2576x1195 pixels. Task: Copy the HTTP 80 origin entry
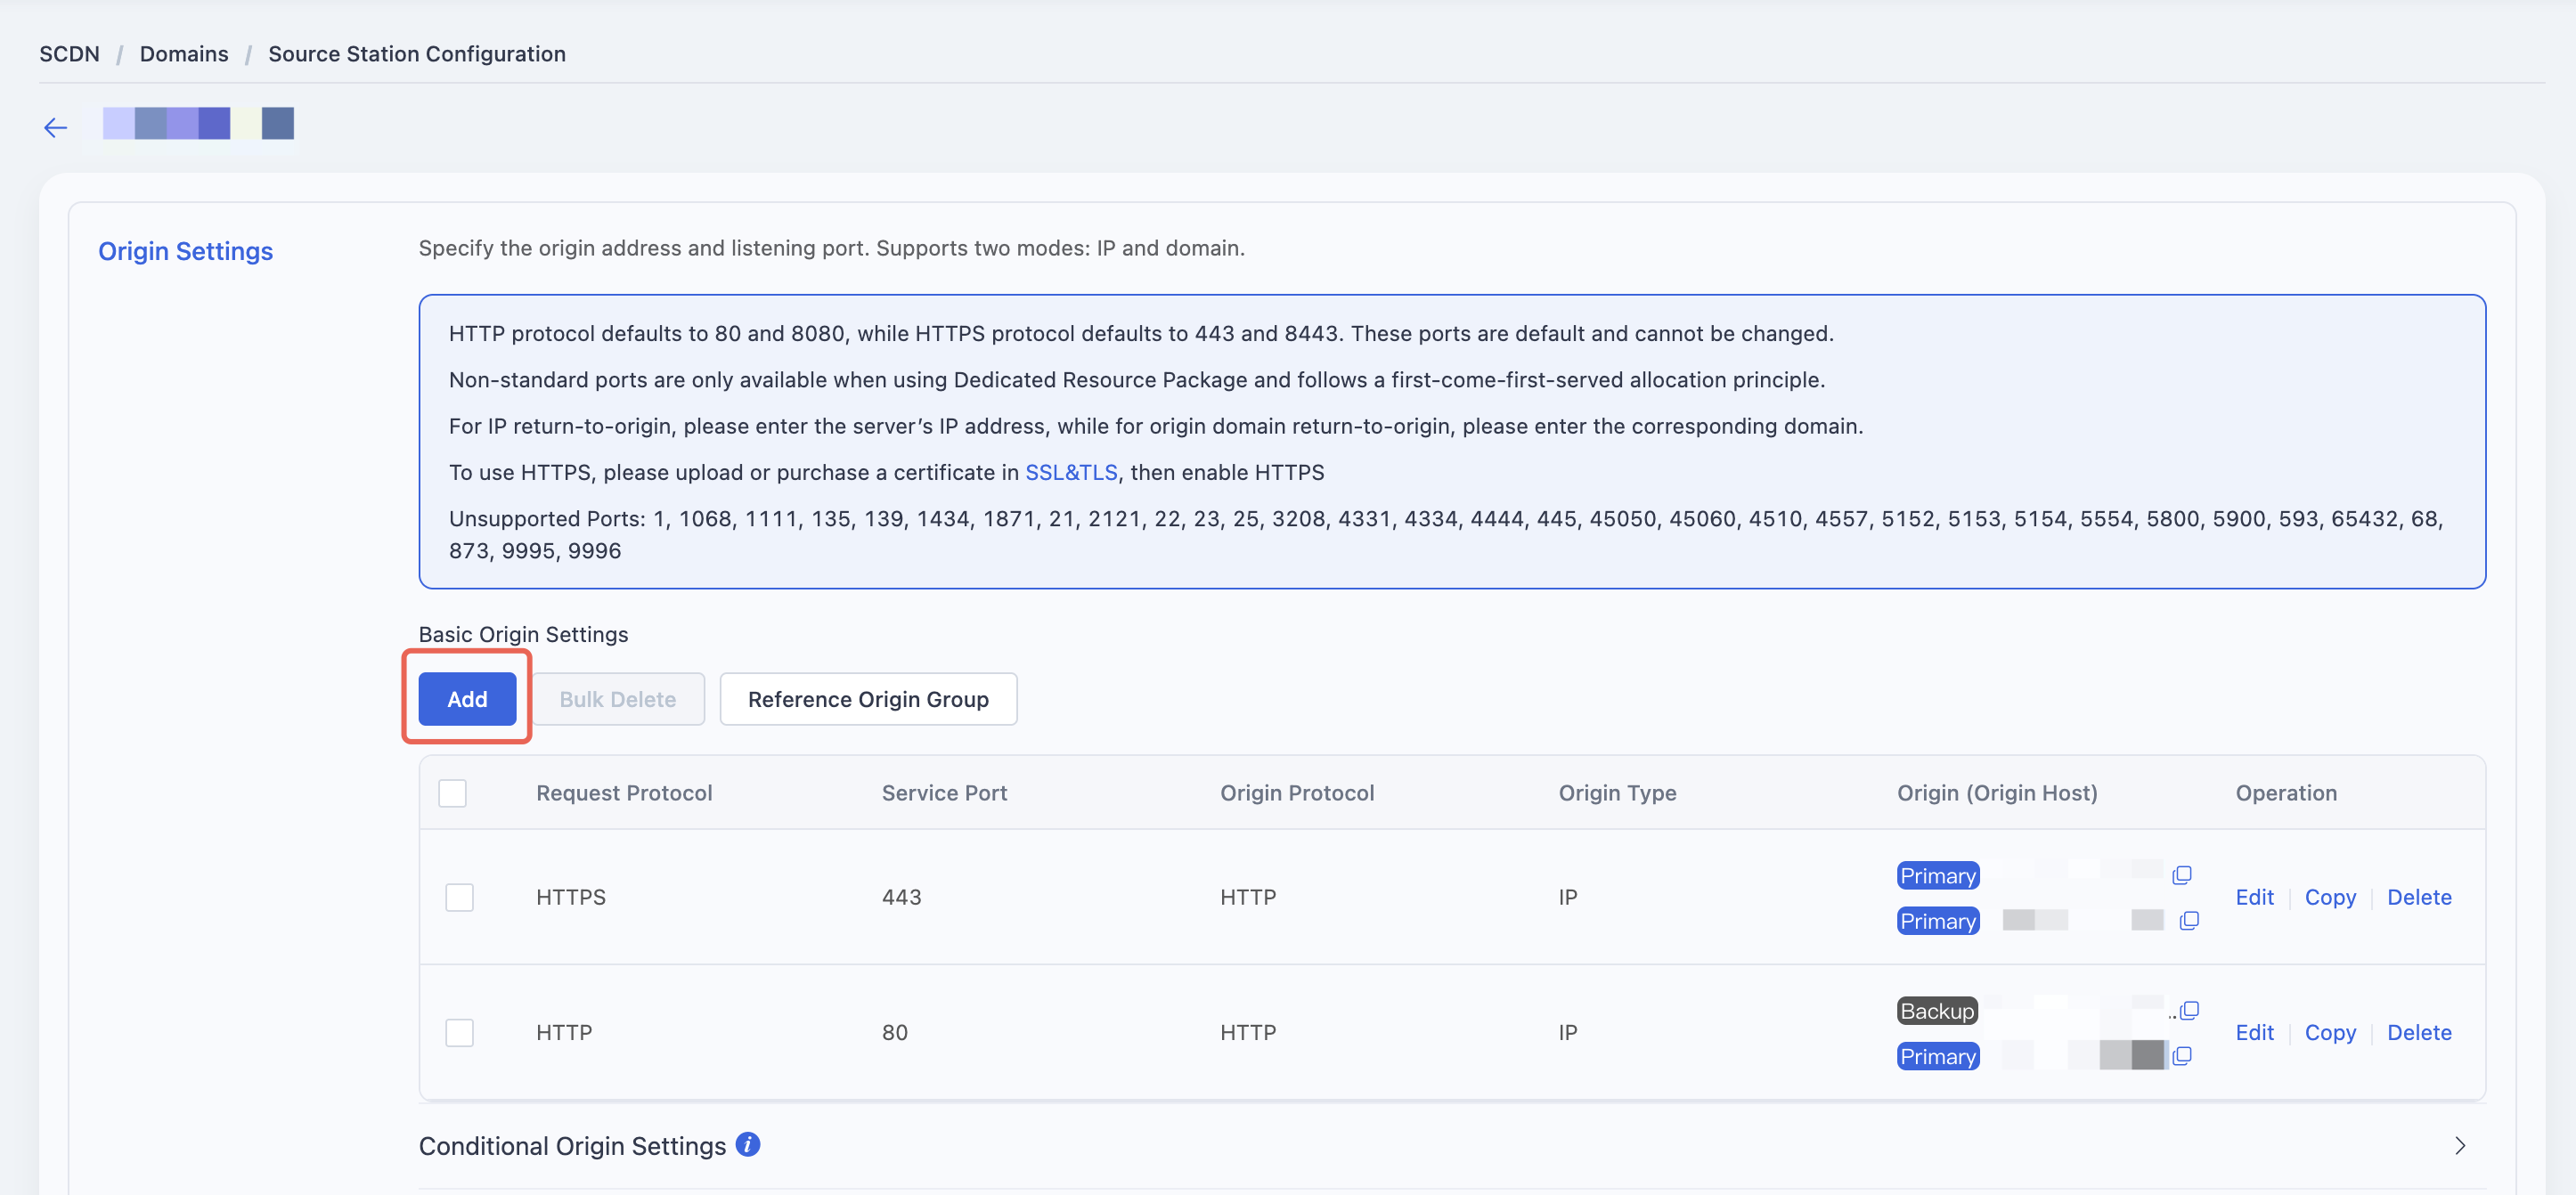[2330, 1032]
